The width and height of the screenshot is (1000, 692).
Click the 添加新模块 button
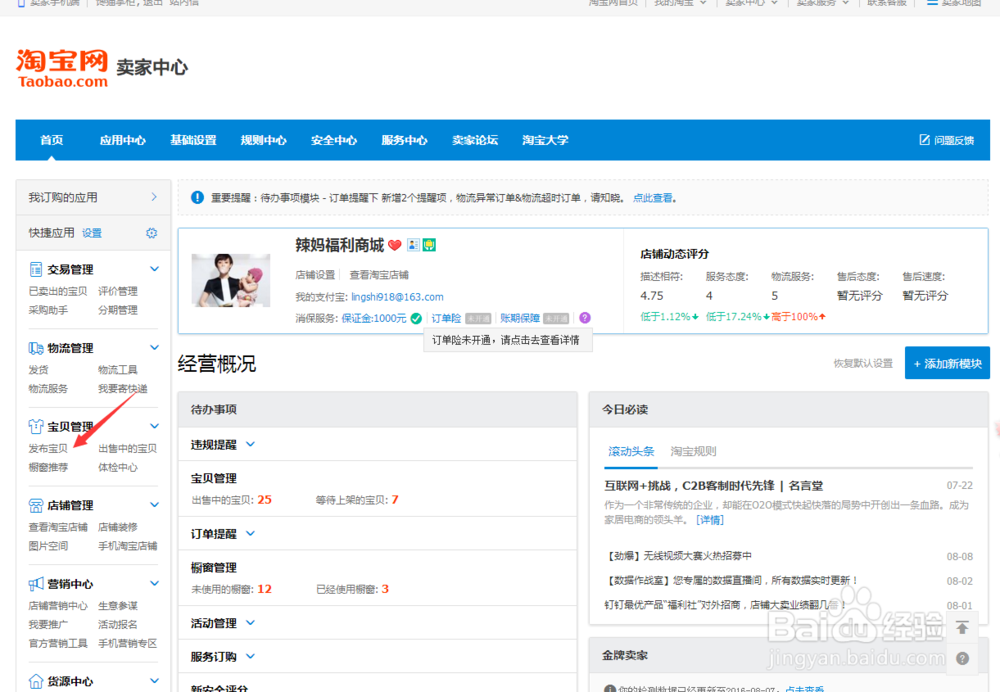tap(947, 363)
